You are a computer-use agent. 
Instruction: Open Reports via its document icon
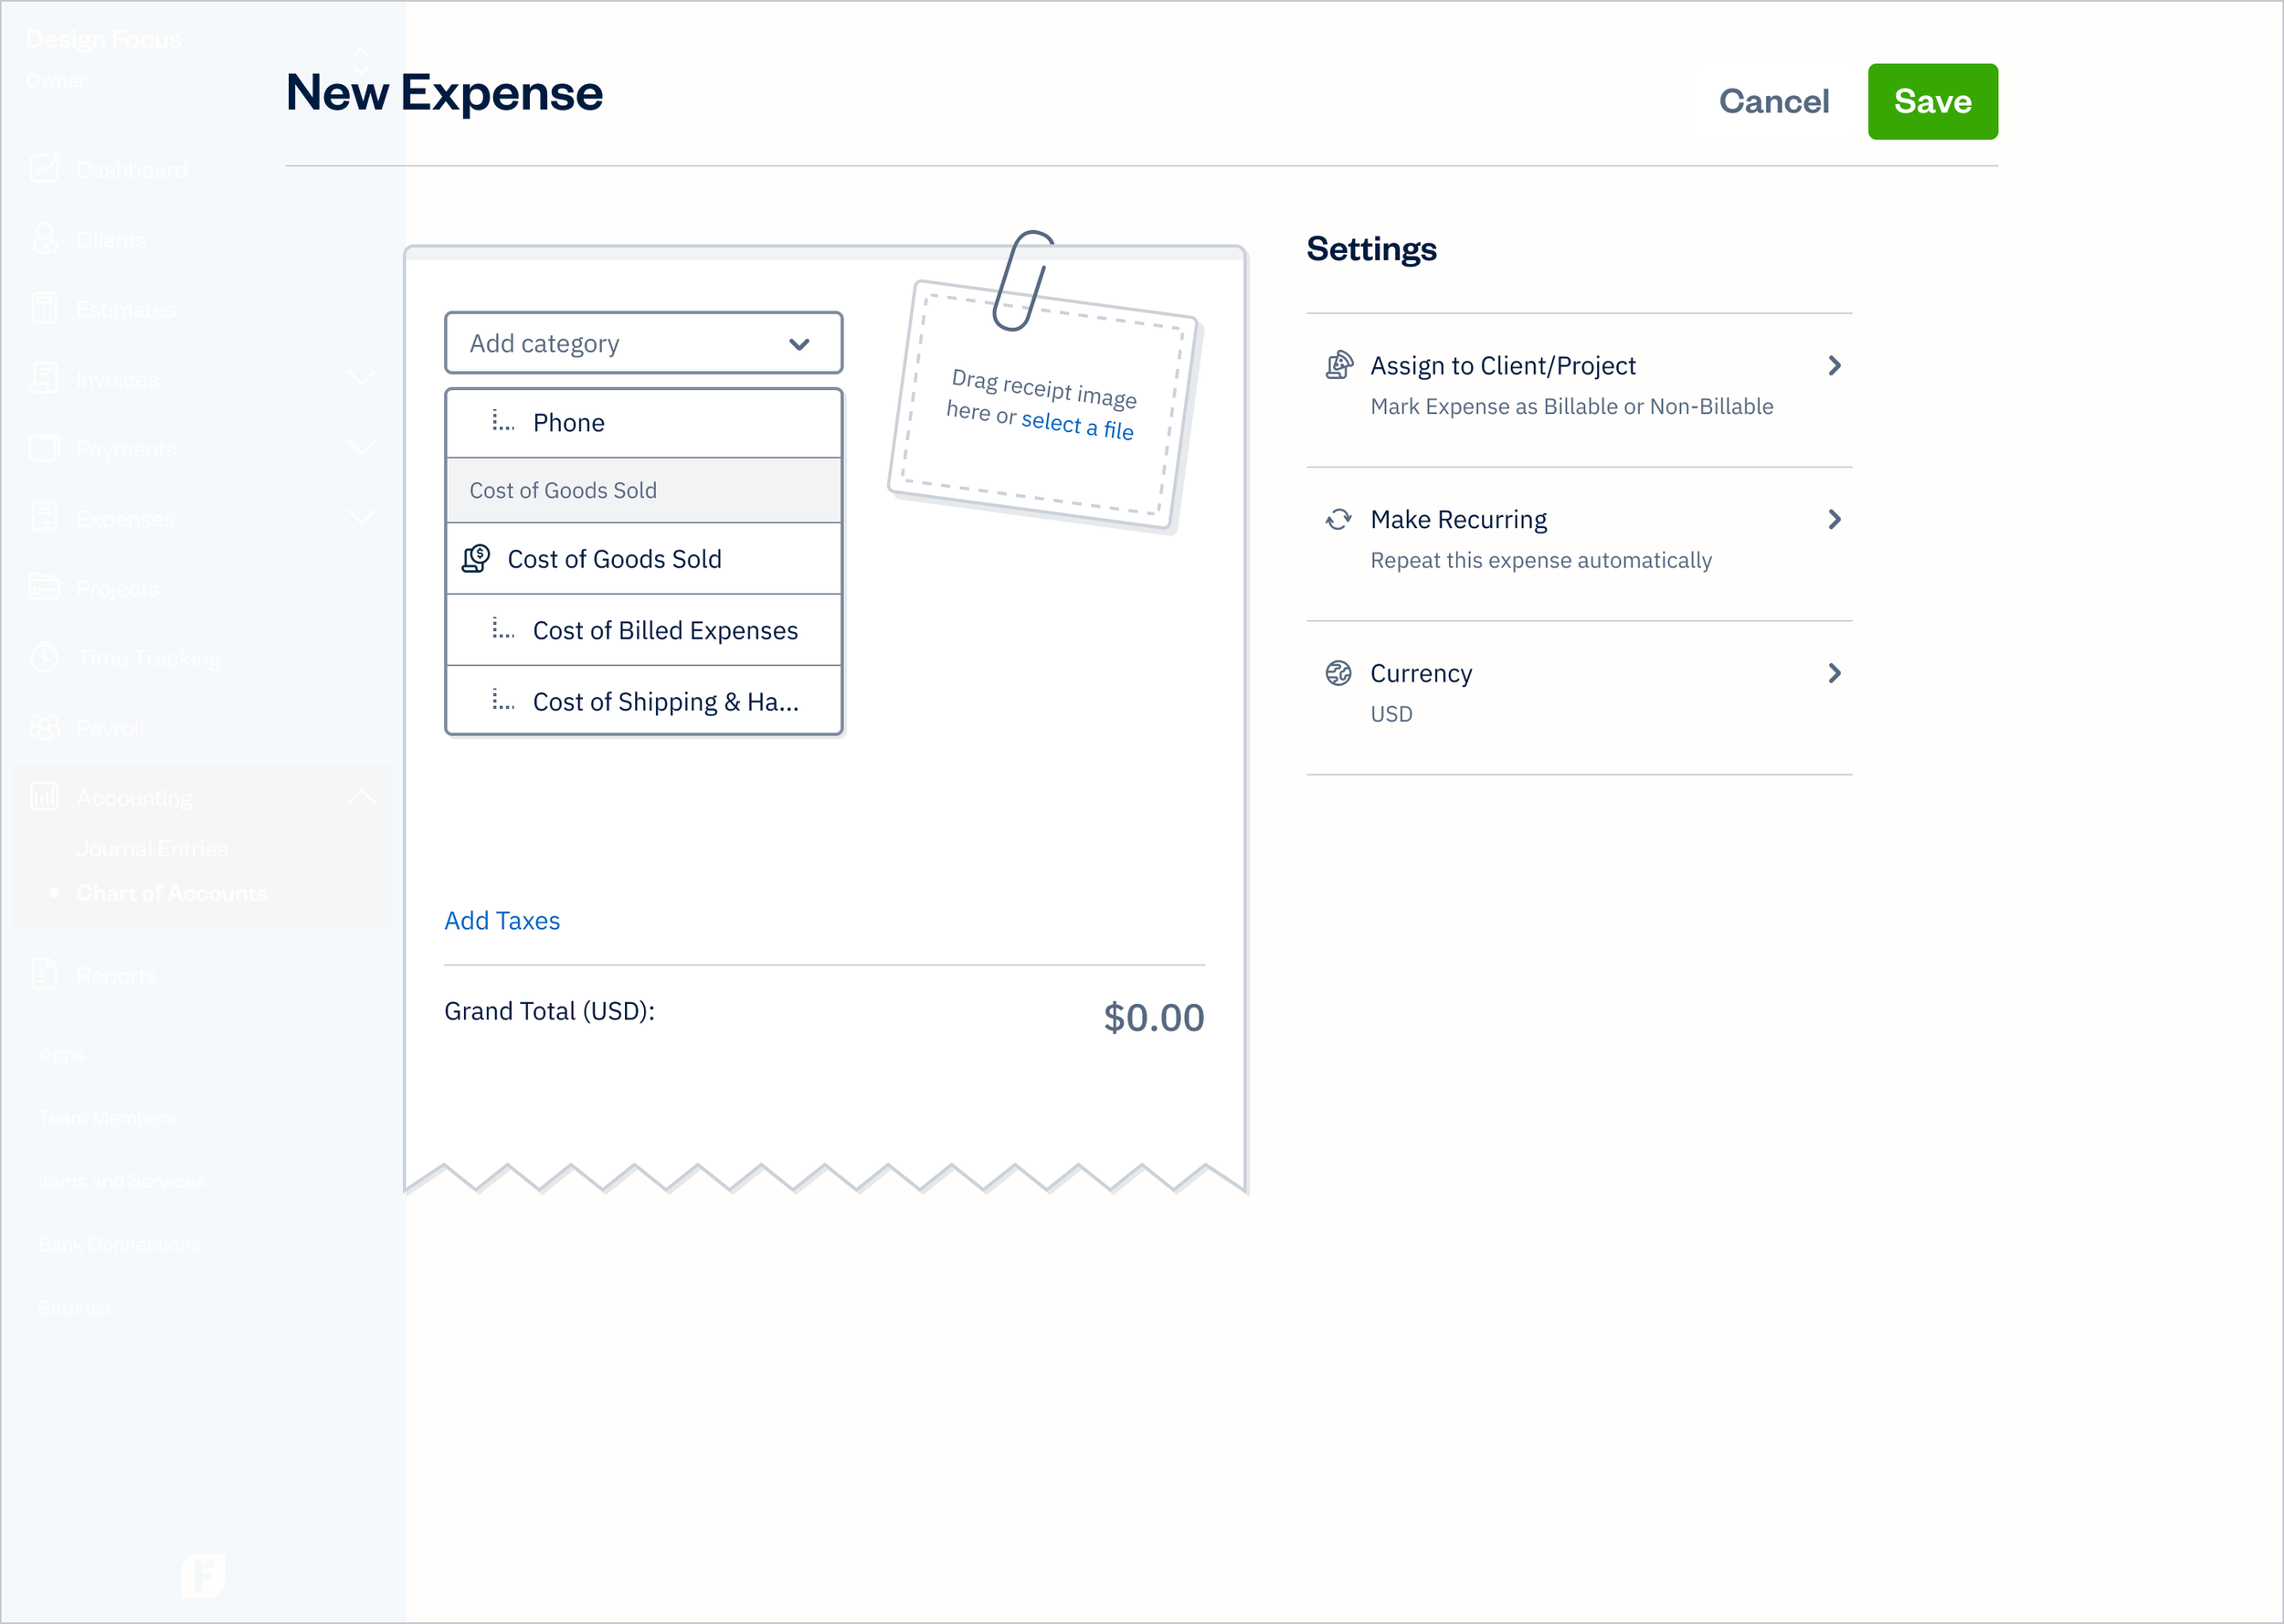point(46,975)
